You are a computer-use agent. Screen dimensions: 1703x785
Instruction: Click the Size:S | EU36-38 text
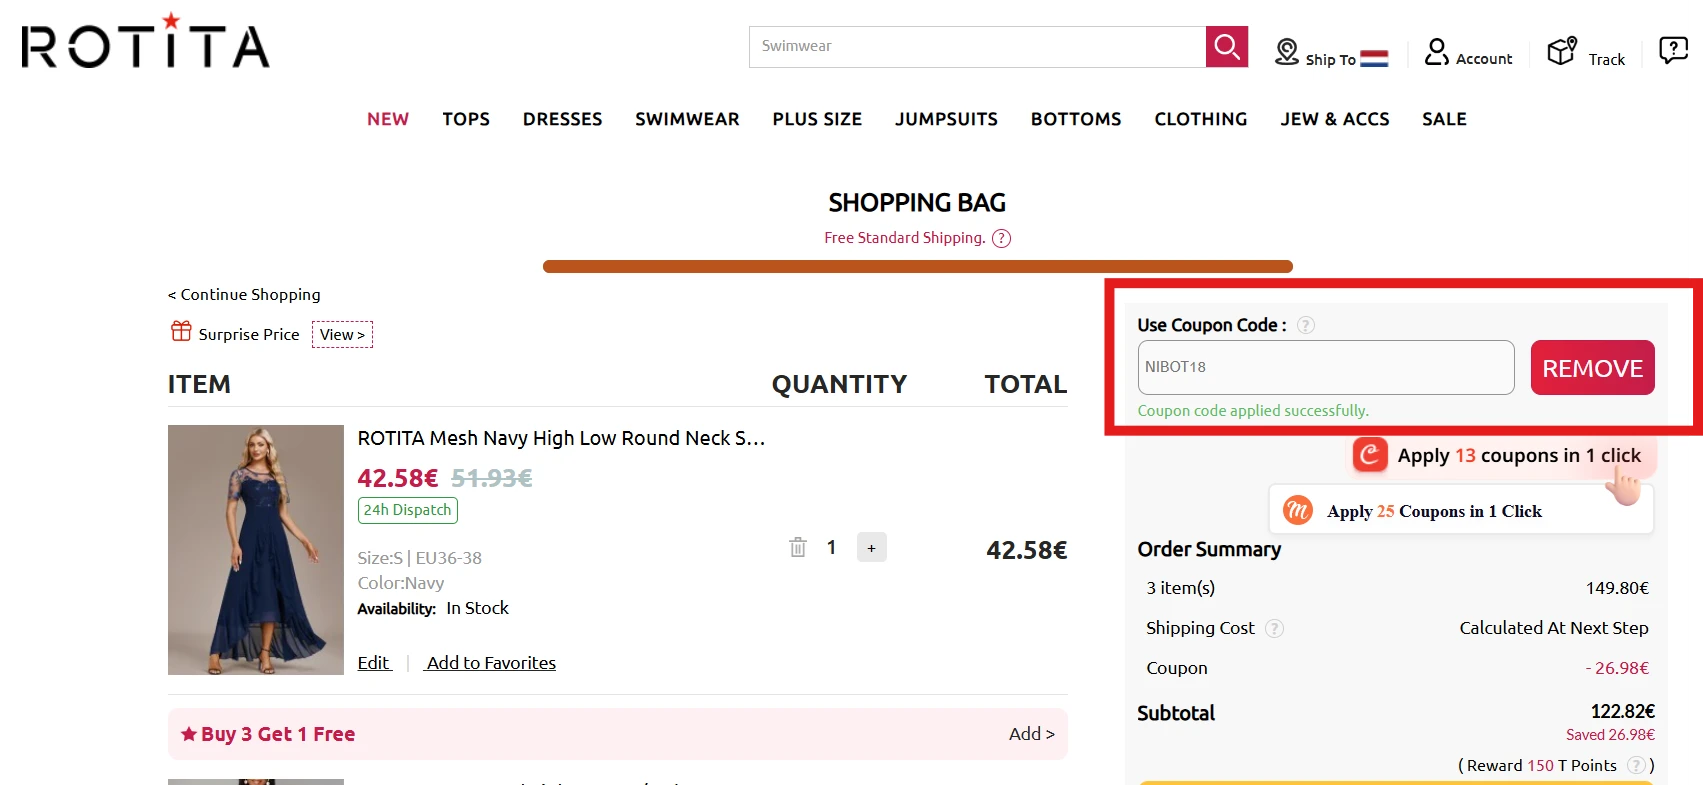pos(420,558)
